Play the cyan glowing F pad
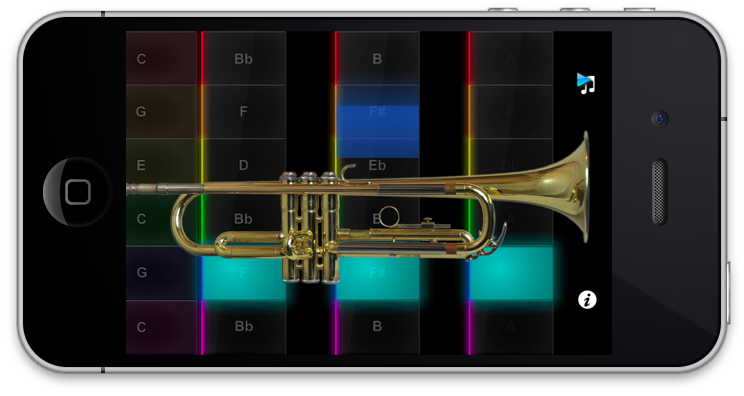This screenshot has width=744, height=396. pos(244,273)
